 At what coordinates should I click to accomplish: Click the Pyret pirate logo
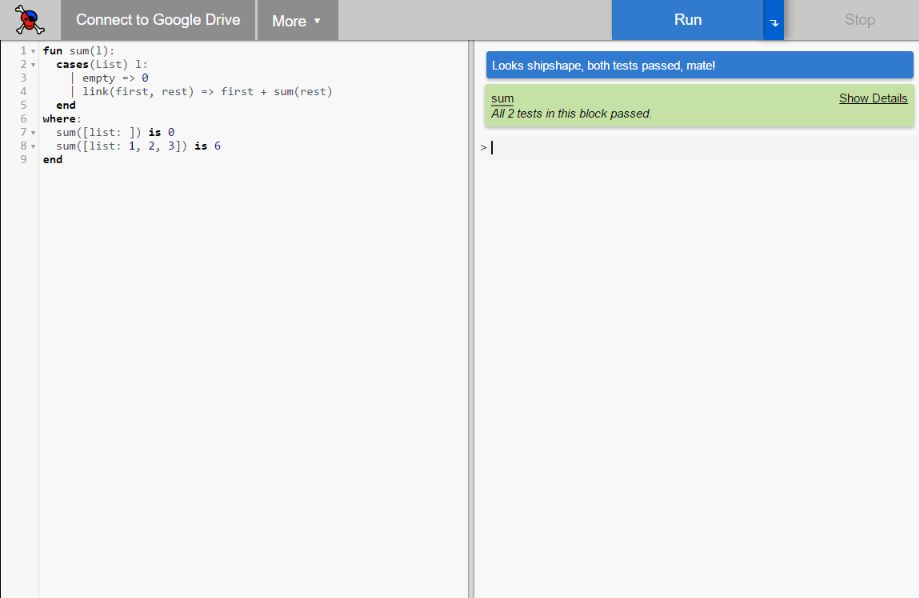pyautogui.click(x=29, y=20)
